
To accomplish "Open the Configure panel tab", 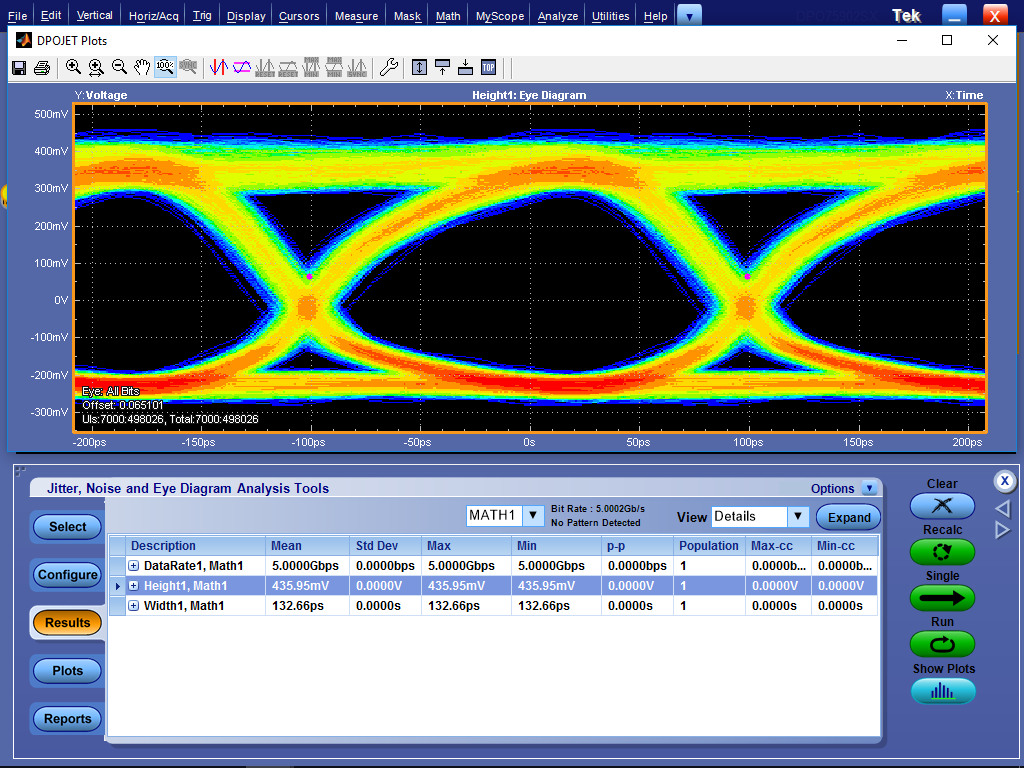I will pos(67,575).
